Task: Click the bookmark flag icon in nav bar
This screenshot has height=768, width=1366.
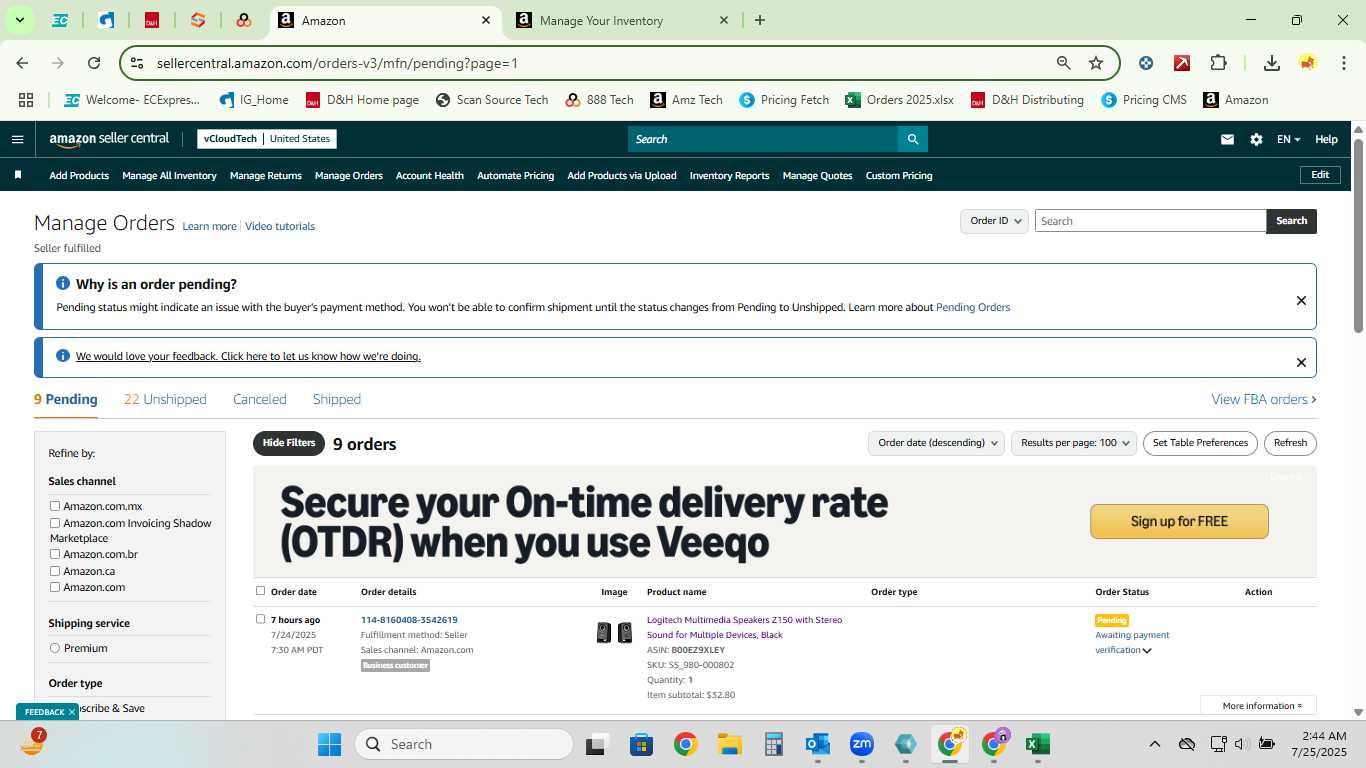Action: click(x=18, y=175)
